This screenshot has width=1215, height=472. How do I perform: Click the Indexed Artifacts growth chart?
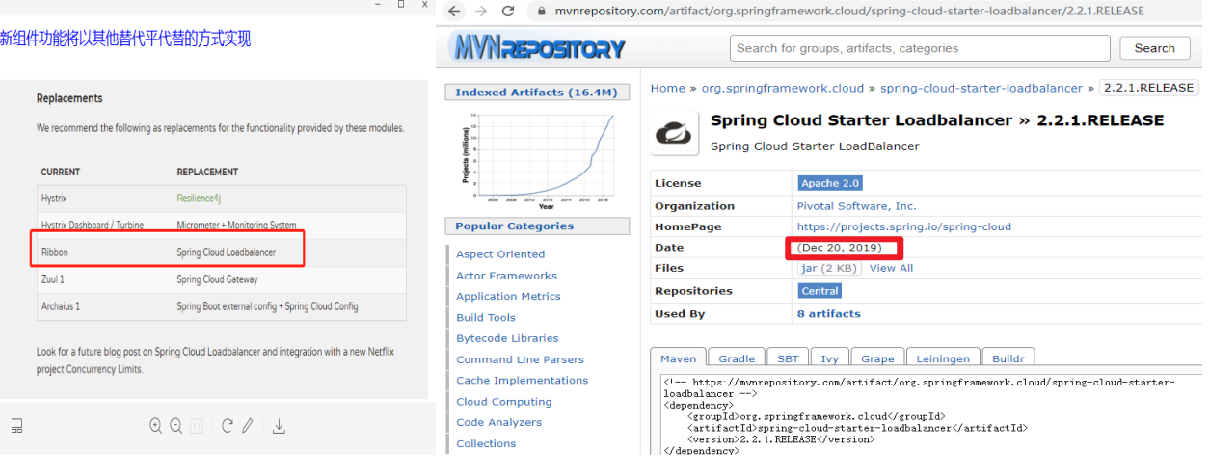(537, 159)
